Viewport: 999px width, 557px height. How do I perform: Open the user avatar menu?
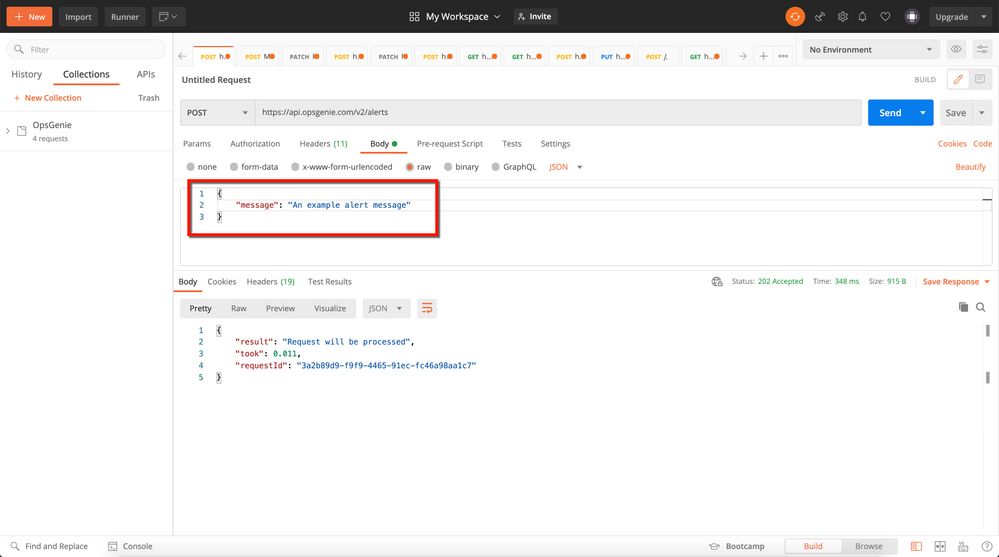(x=912, y=17)
